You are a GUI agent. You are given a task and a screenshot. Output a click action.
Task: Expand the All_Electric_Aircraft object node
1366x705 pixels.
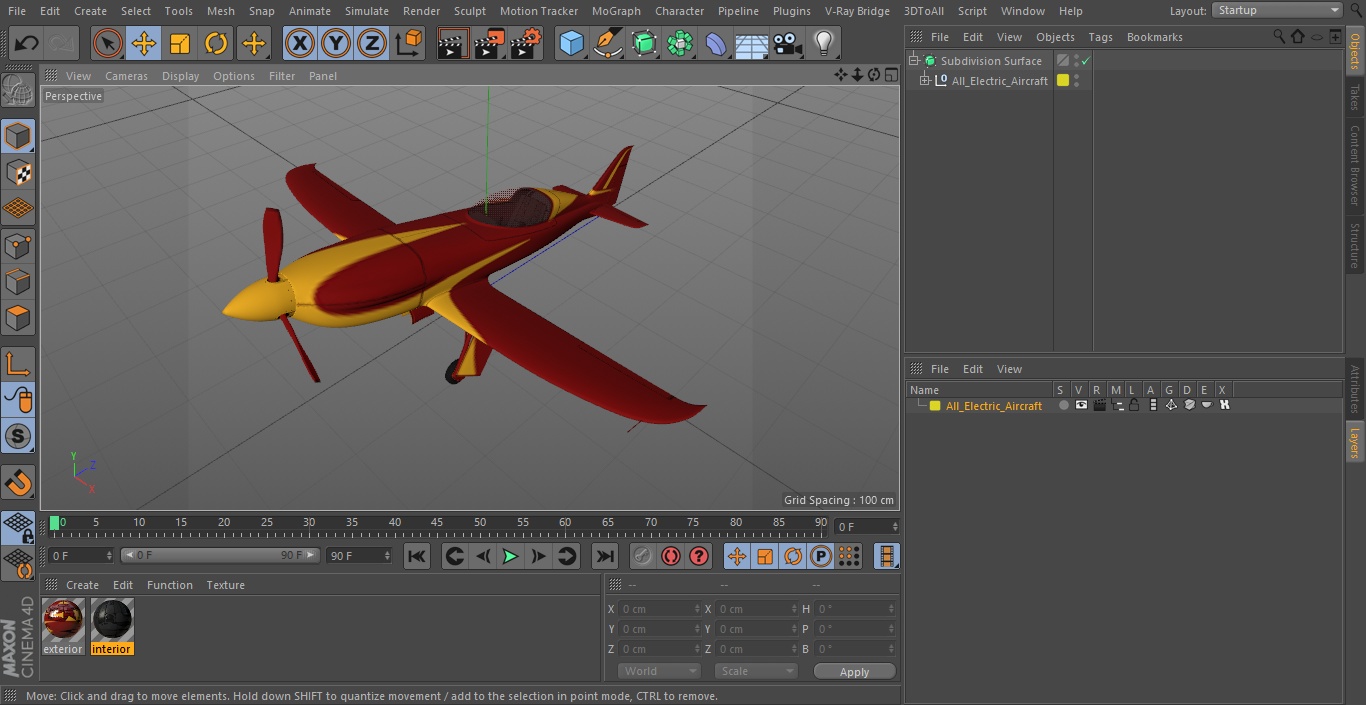click(x=925, y=80)
